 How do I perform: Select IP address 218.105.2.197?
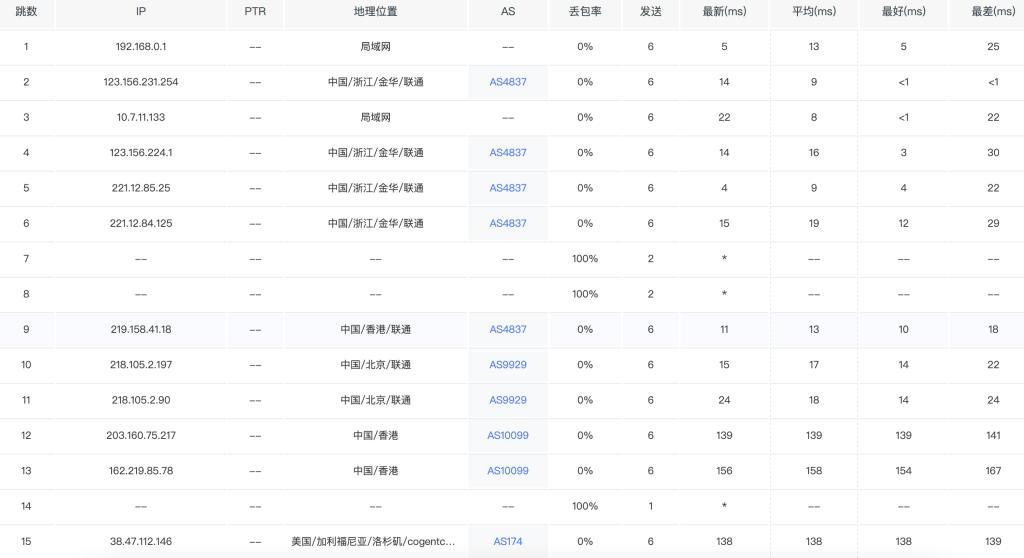140,365
